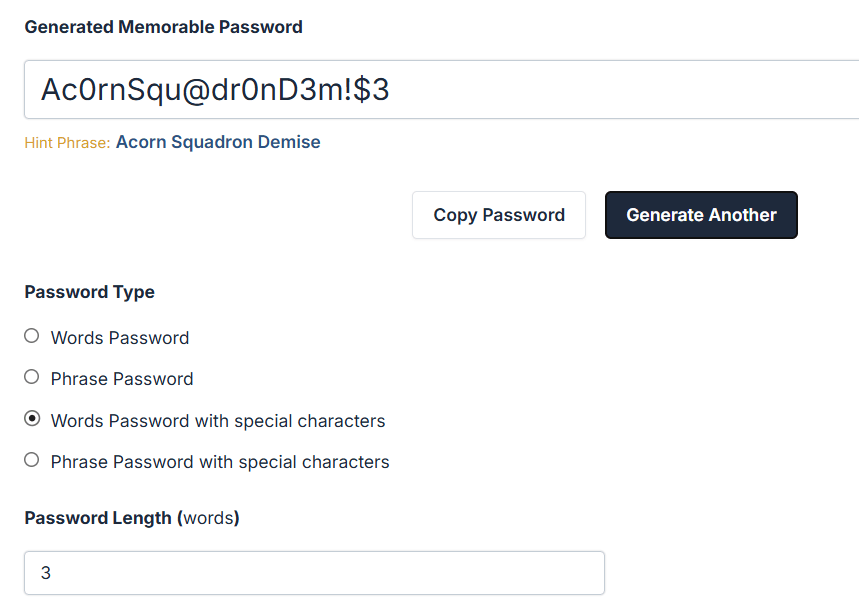Click the Generate Another button
Screen dimensions: 859x611
[x=700, y=214]
